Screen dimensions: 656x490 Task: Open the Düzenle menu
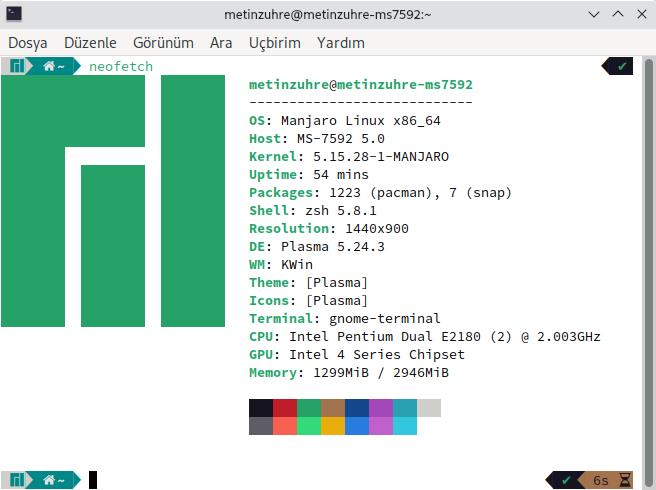pyautogui.click(x=90, y=43)
